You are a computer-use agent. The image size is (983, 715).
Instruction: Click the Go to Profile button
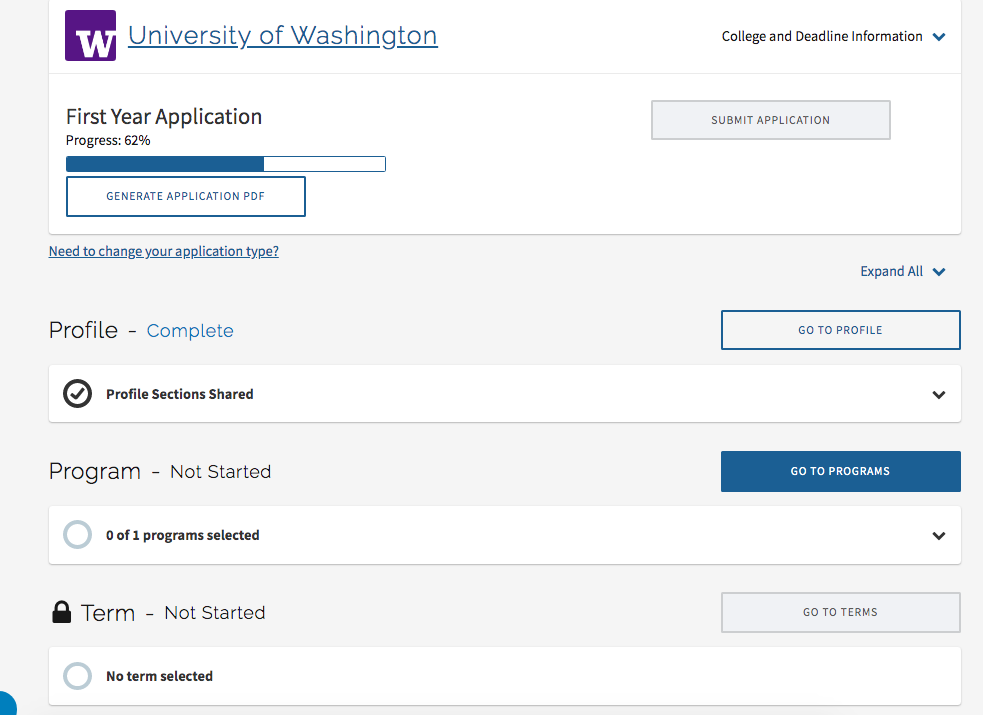pyautogui.click(x=840, y=330)
